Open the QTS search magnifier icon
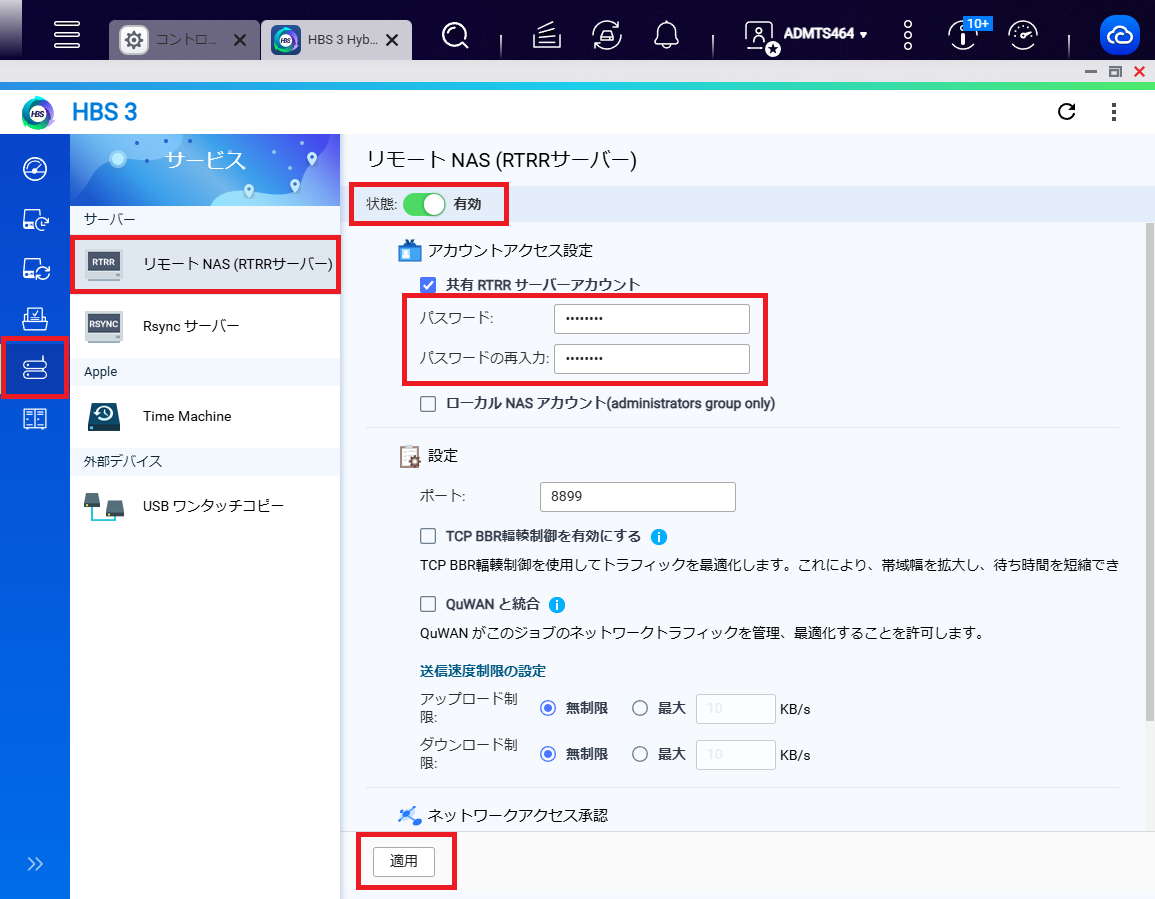1155x899 pixels. pos(455,35)
